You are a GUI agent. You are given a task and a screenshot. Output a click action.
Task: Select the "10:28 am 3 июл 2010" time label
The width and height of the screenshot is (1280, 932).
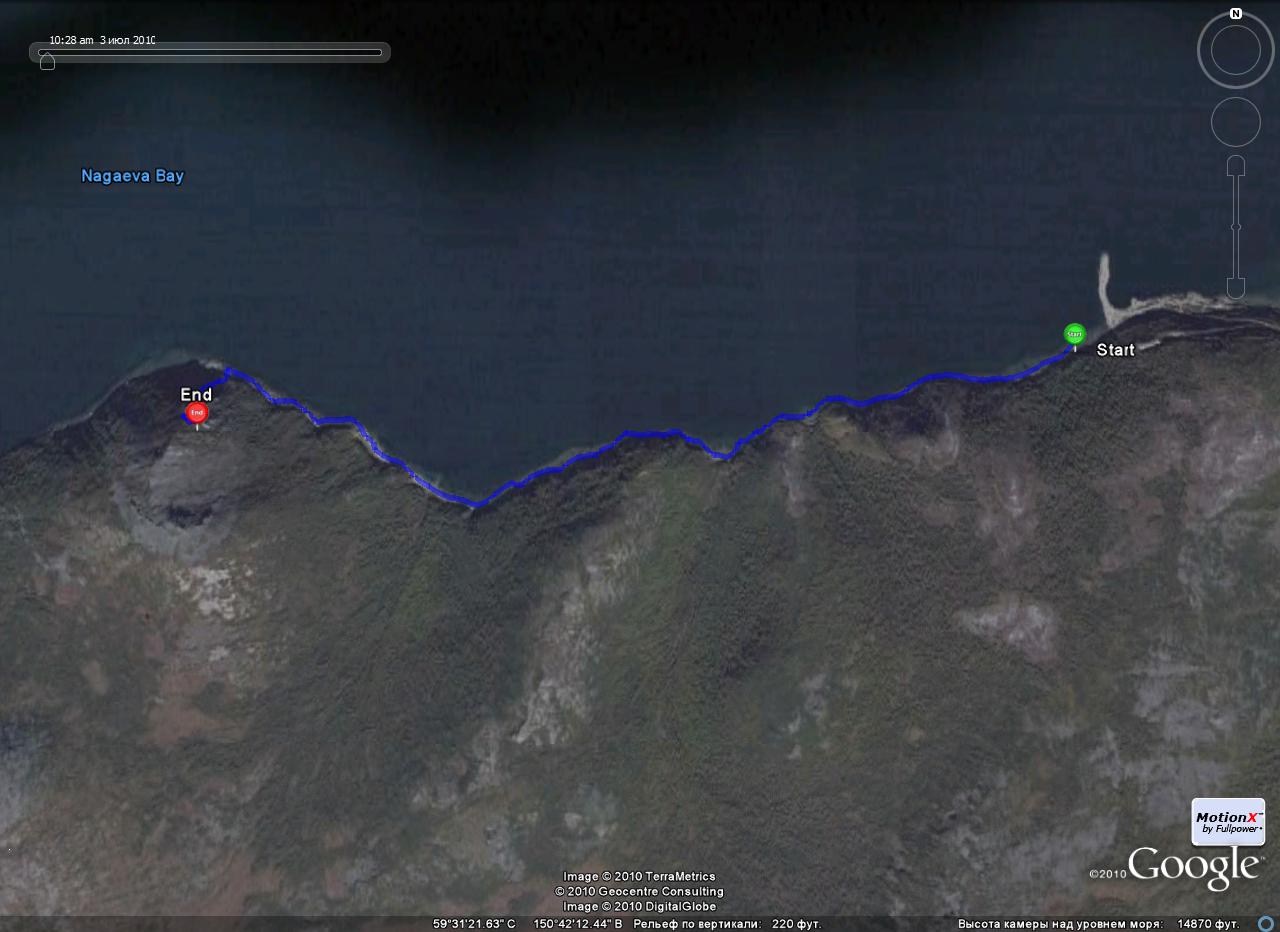coord(102,40)
